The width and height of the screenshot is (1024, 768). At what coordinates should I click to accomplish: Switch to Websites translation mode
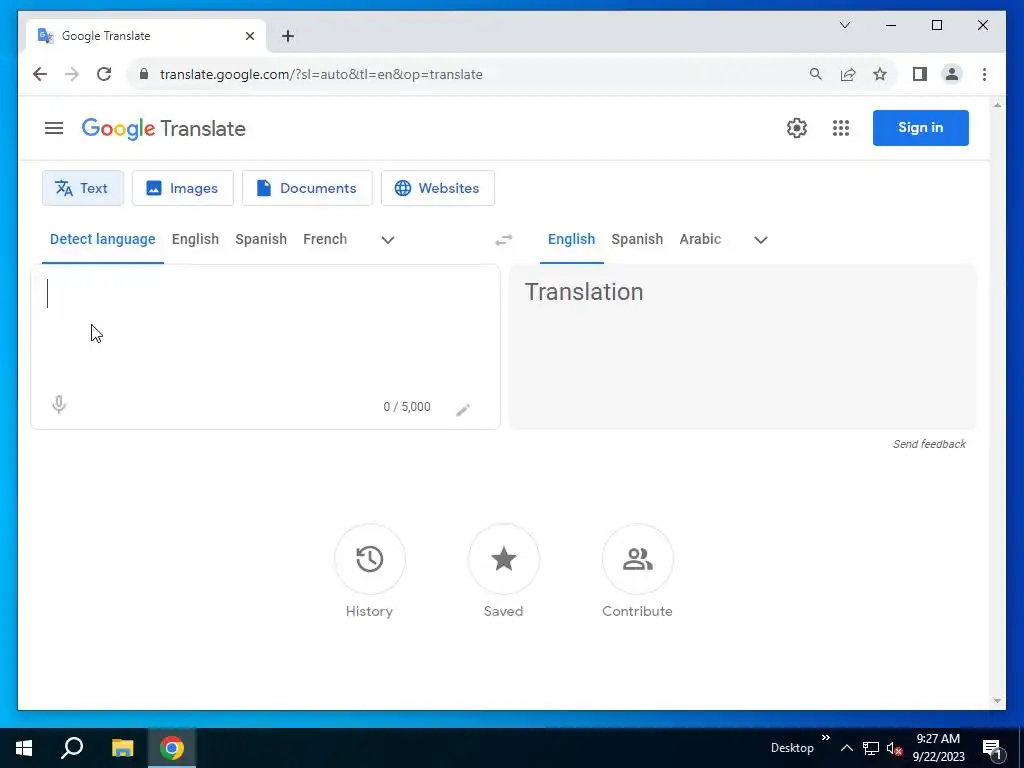[x=438, y=188]
